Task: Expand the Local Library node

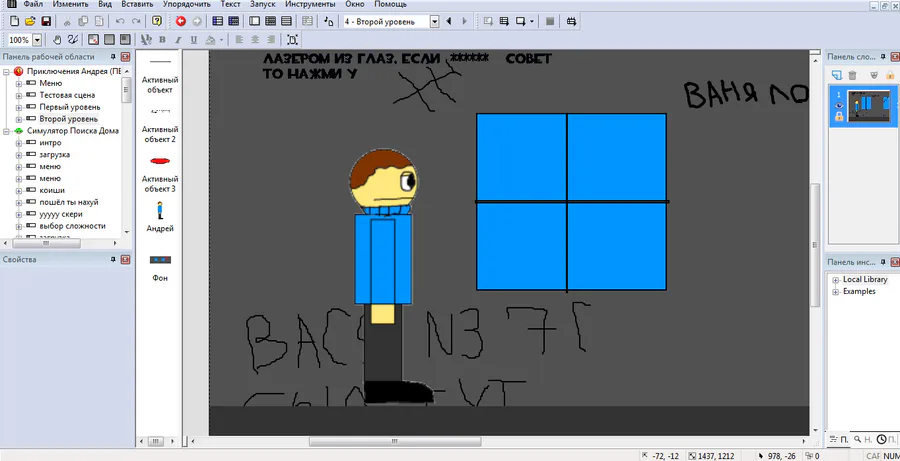Action: coord(836,280)
